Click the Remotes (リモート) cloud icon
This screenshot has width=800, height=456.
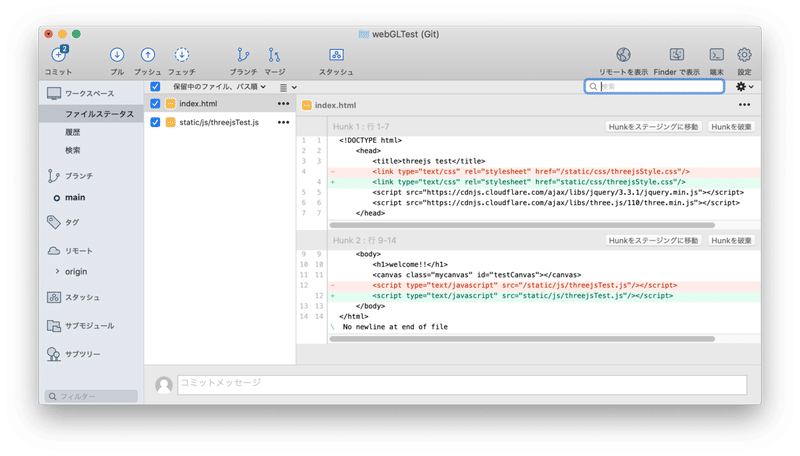(x=54, y=251)
